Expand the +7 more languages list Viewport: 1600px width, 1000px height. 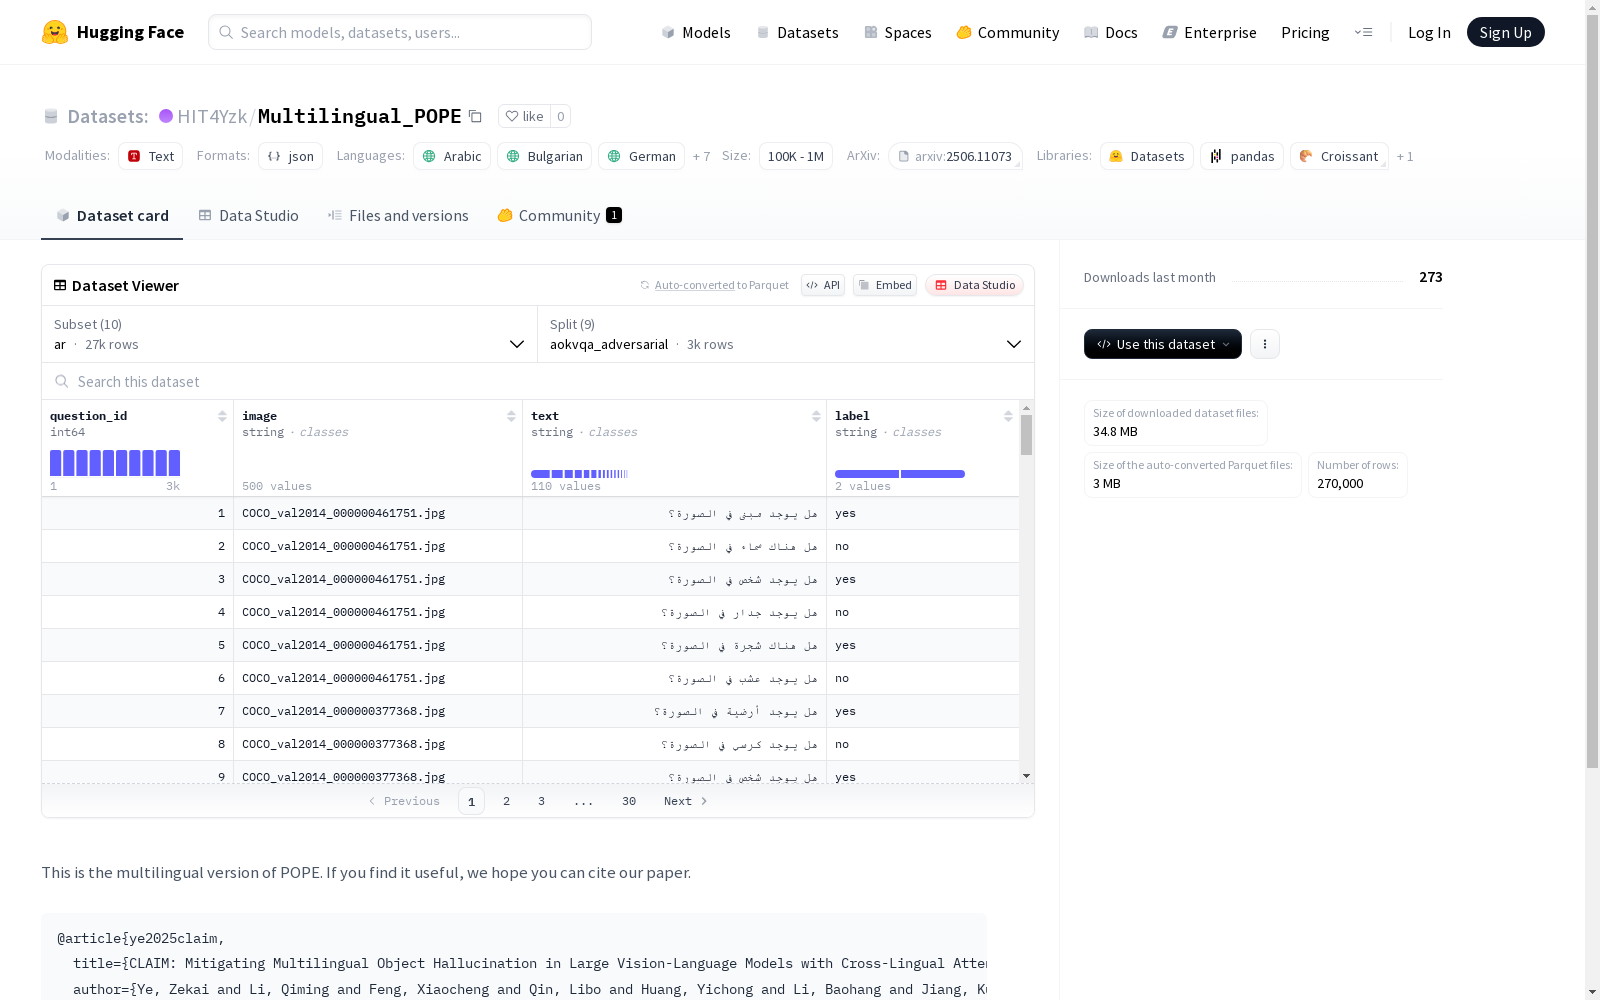(x=701, y=156)
